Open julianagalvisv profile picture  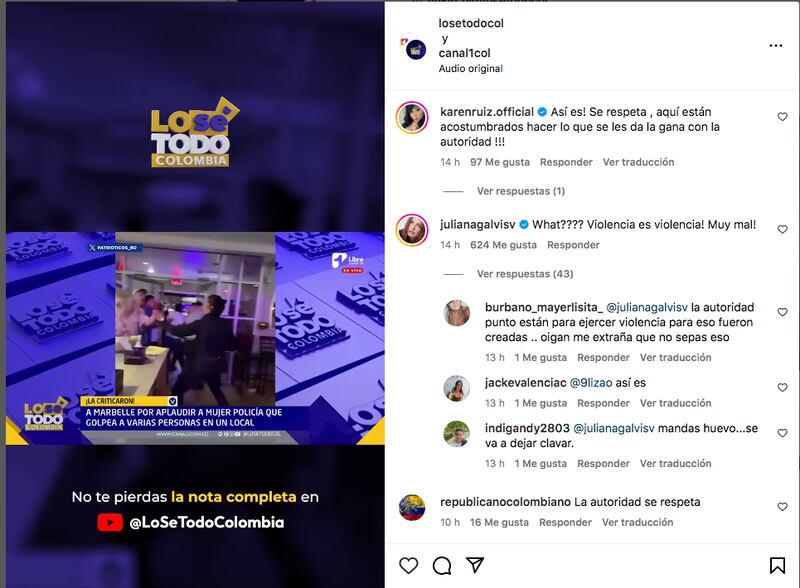(x=412, y=230)
